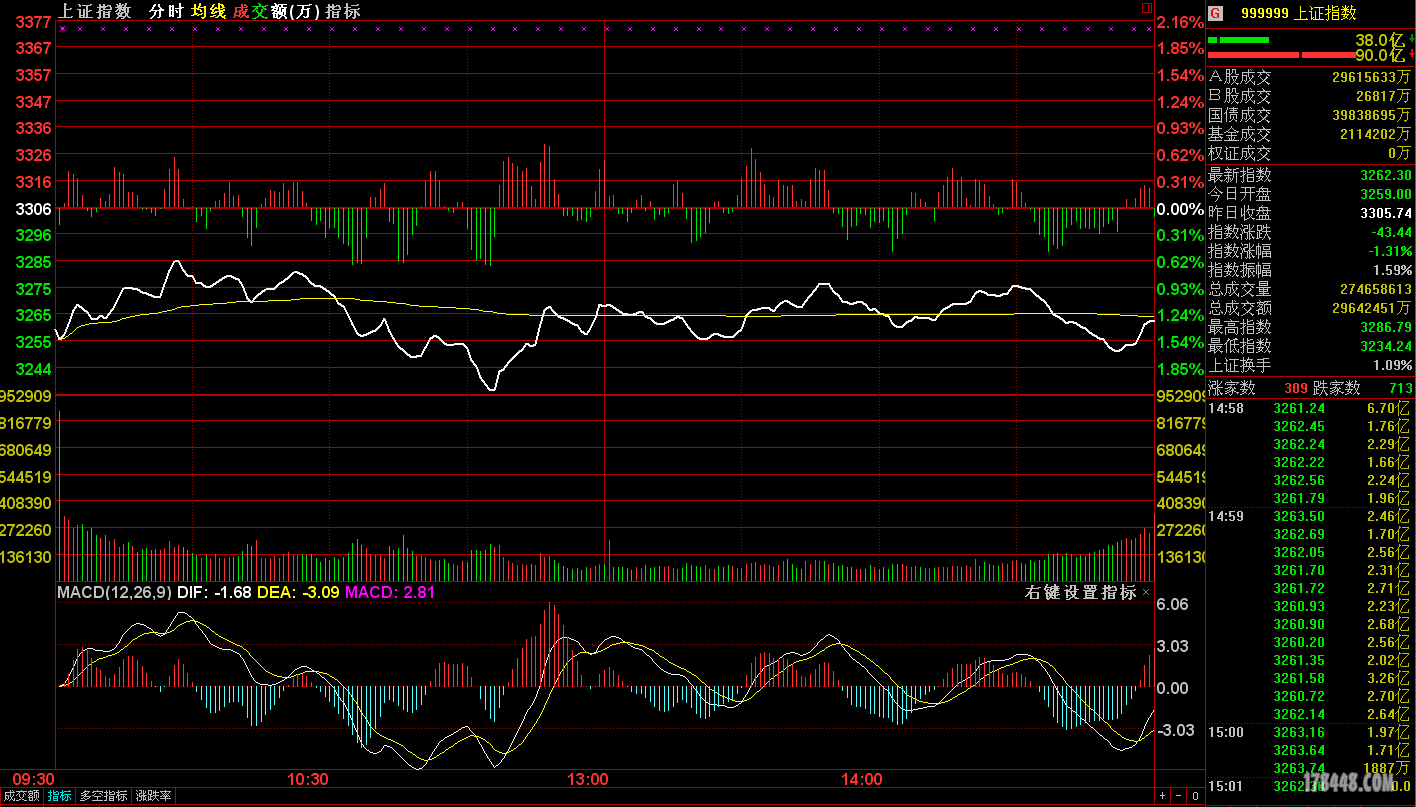Click the 09:30 time axis label

pos(33,780)
